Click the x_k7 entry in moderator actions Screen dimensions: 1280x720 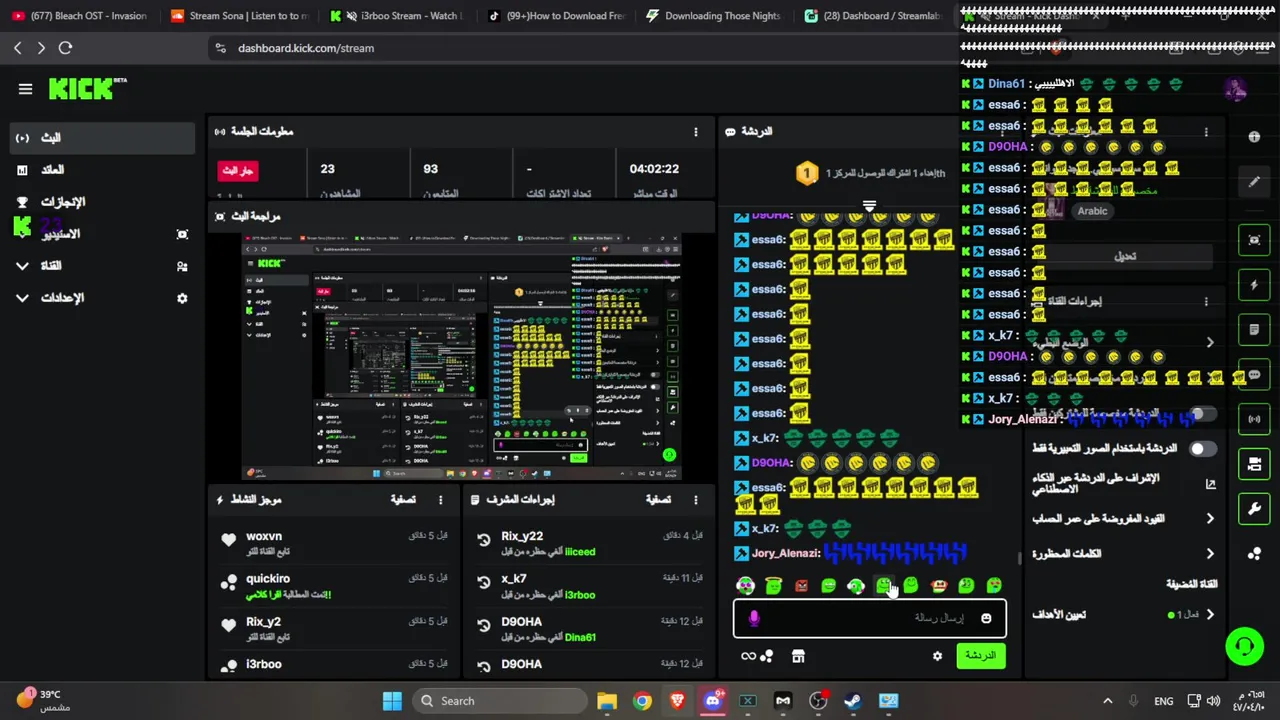pyautogui.click(x=590, y=584)
